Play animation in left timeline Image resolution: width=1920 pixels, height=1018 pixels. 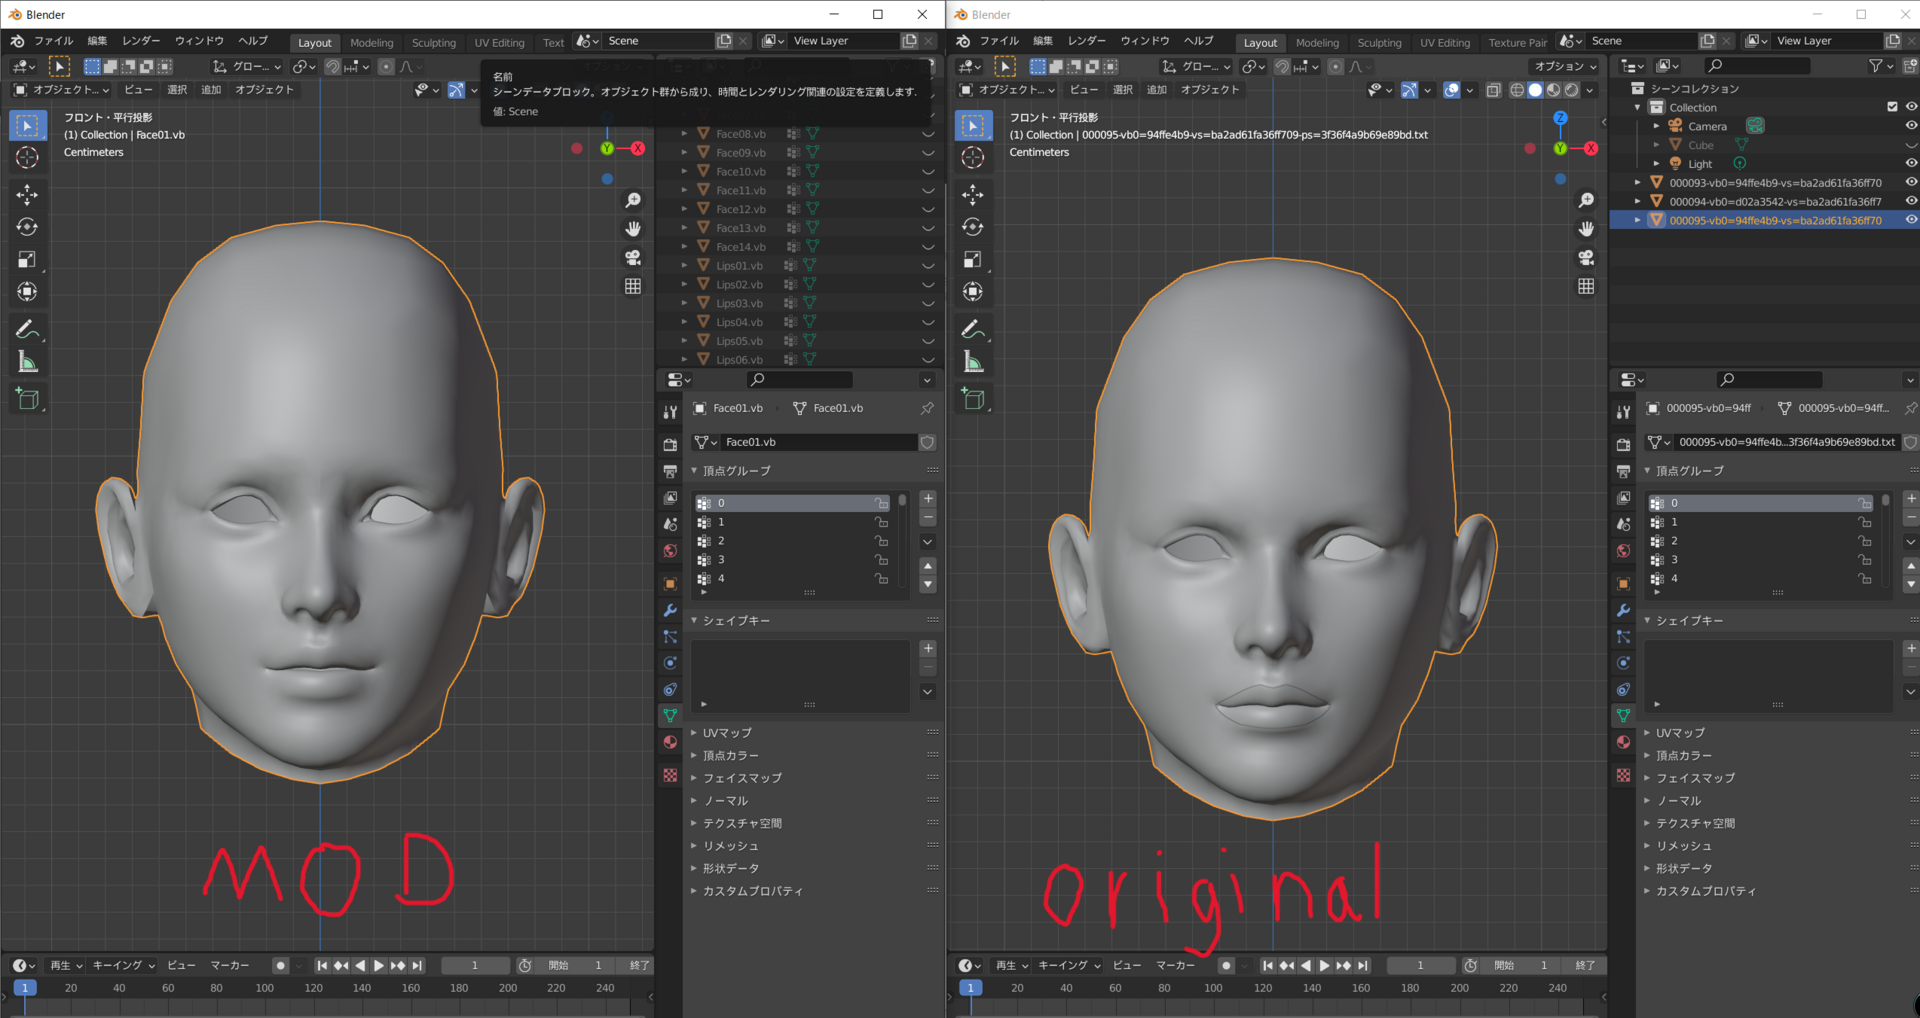(x=379, y=966)
